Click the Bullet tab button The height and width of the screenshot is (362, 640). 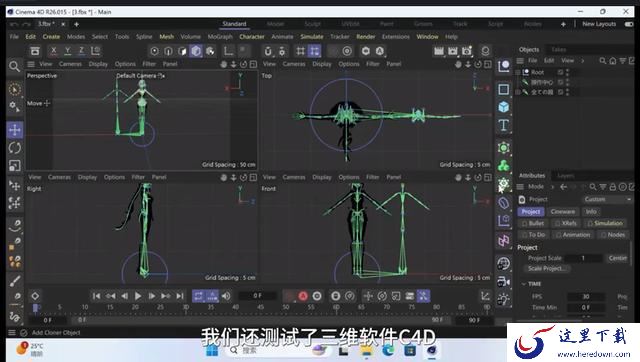(533, 223)
